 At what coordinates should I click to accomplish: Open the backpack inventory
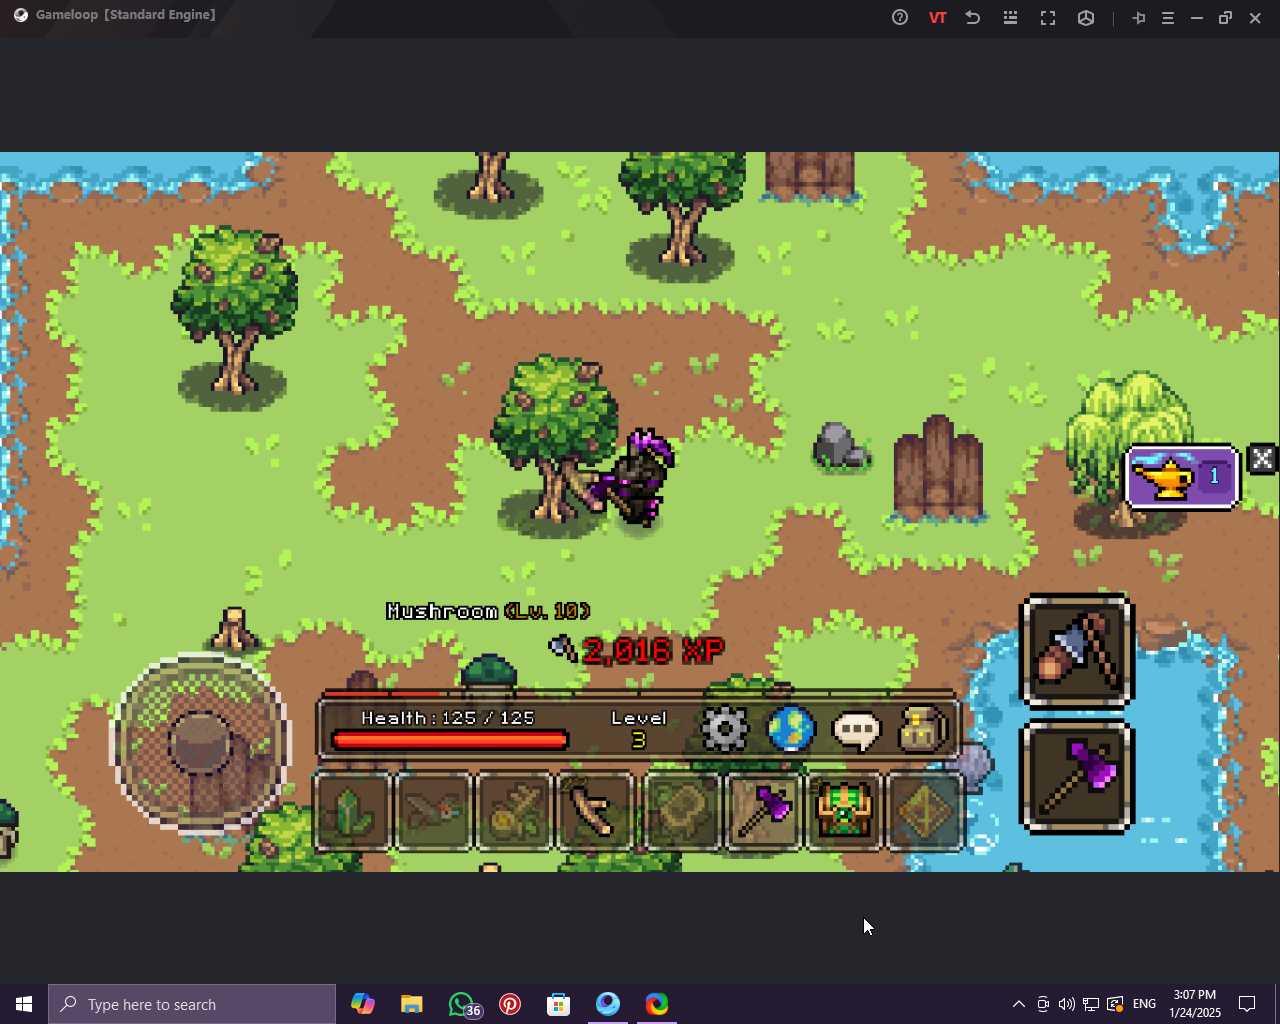[x=922, y=729]
